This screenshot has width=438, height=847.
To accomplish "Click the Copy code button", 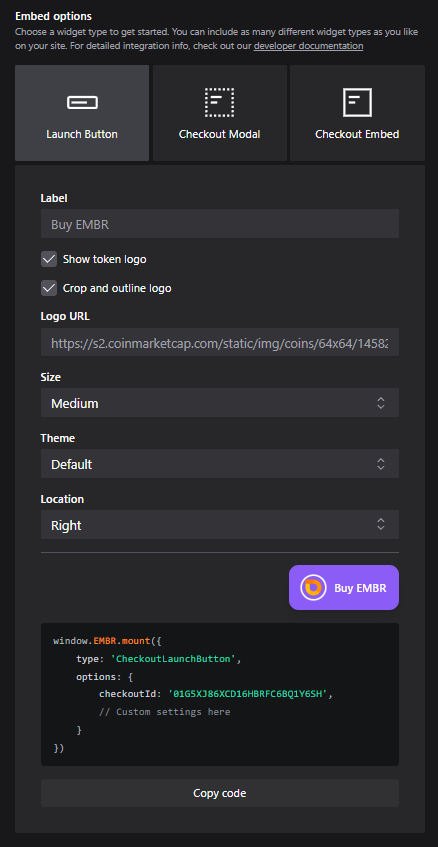I will 220,793.
